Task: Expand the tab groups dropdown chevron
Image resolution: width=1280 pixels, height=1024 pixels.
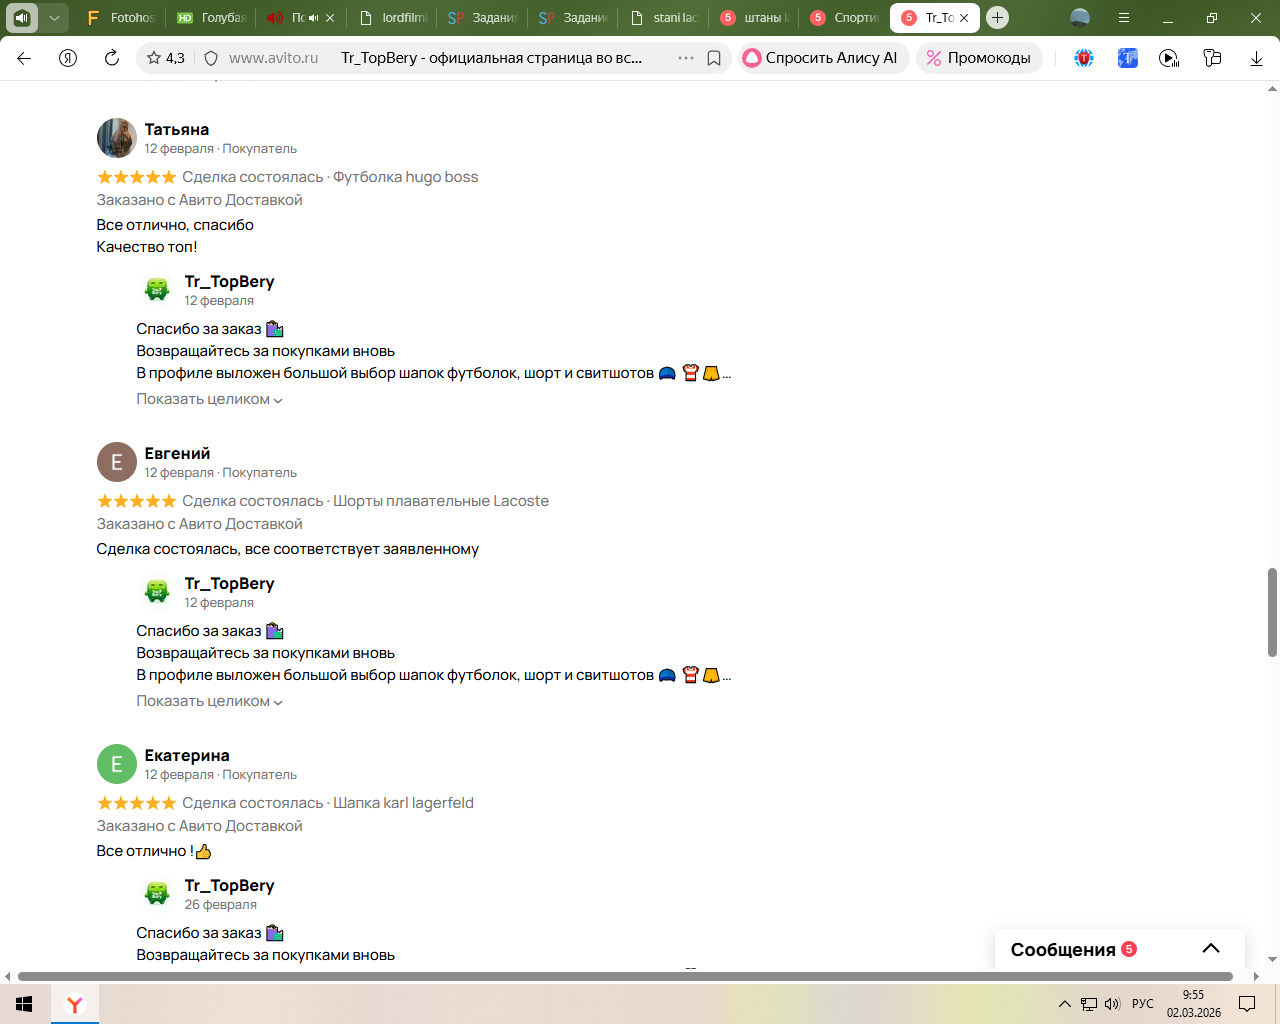Action: [x=54, y=17]
